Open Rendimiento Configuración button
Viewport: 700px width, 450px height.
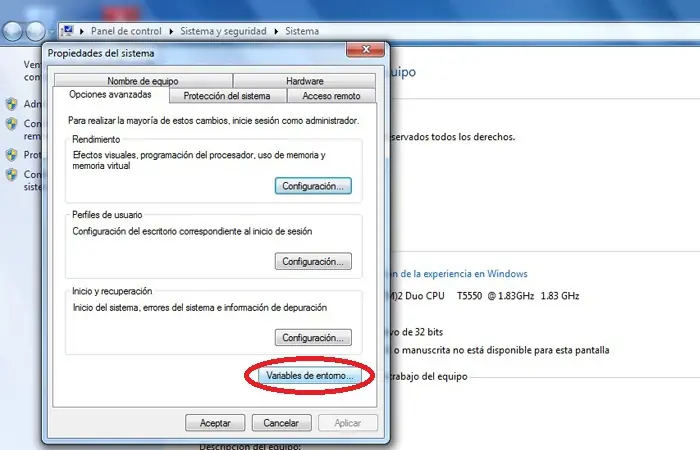click(313, 186)
